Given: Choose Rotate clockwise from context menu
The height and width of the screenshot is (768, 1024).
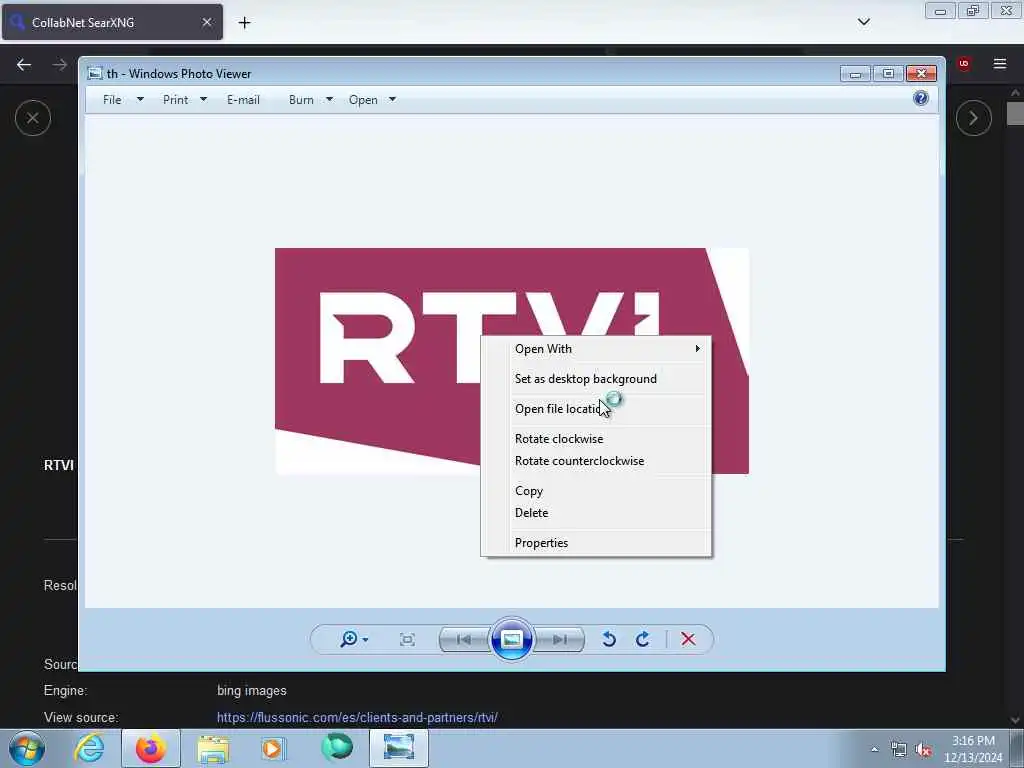Looking at the screenshot, I should pos(596,439).
